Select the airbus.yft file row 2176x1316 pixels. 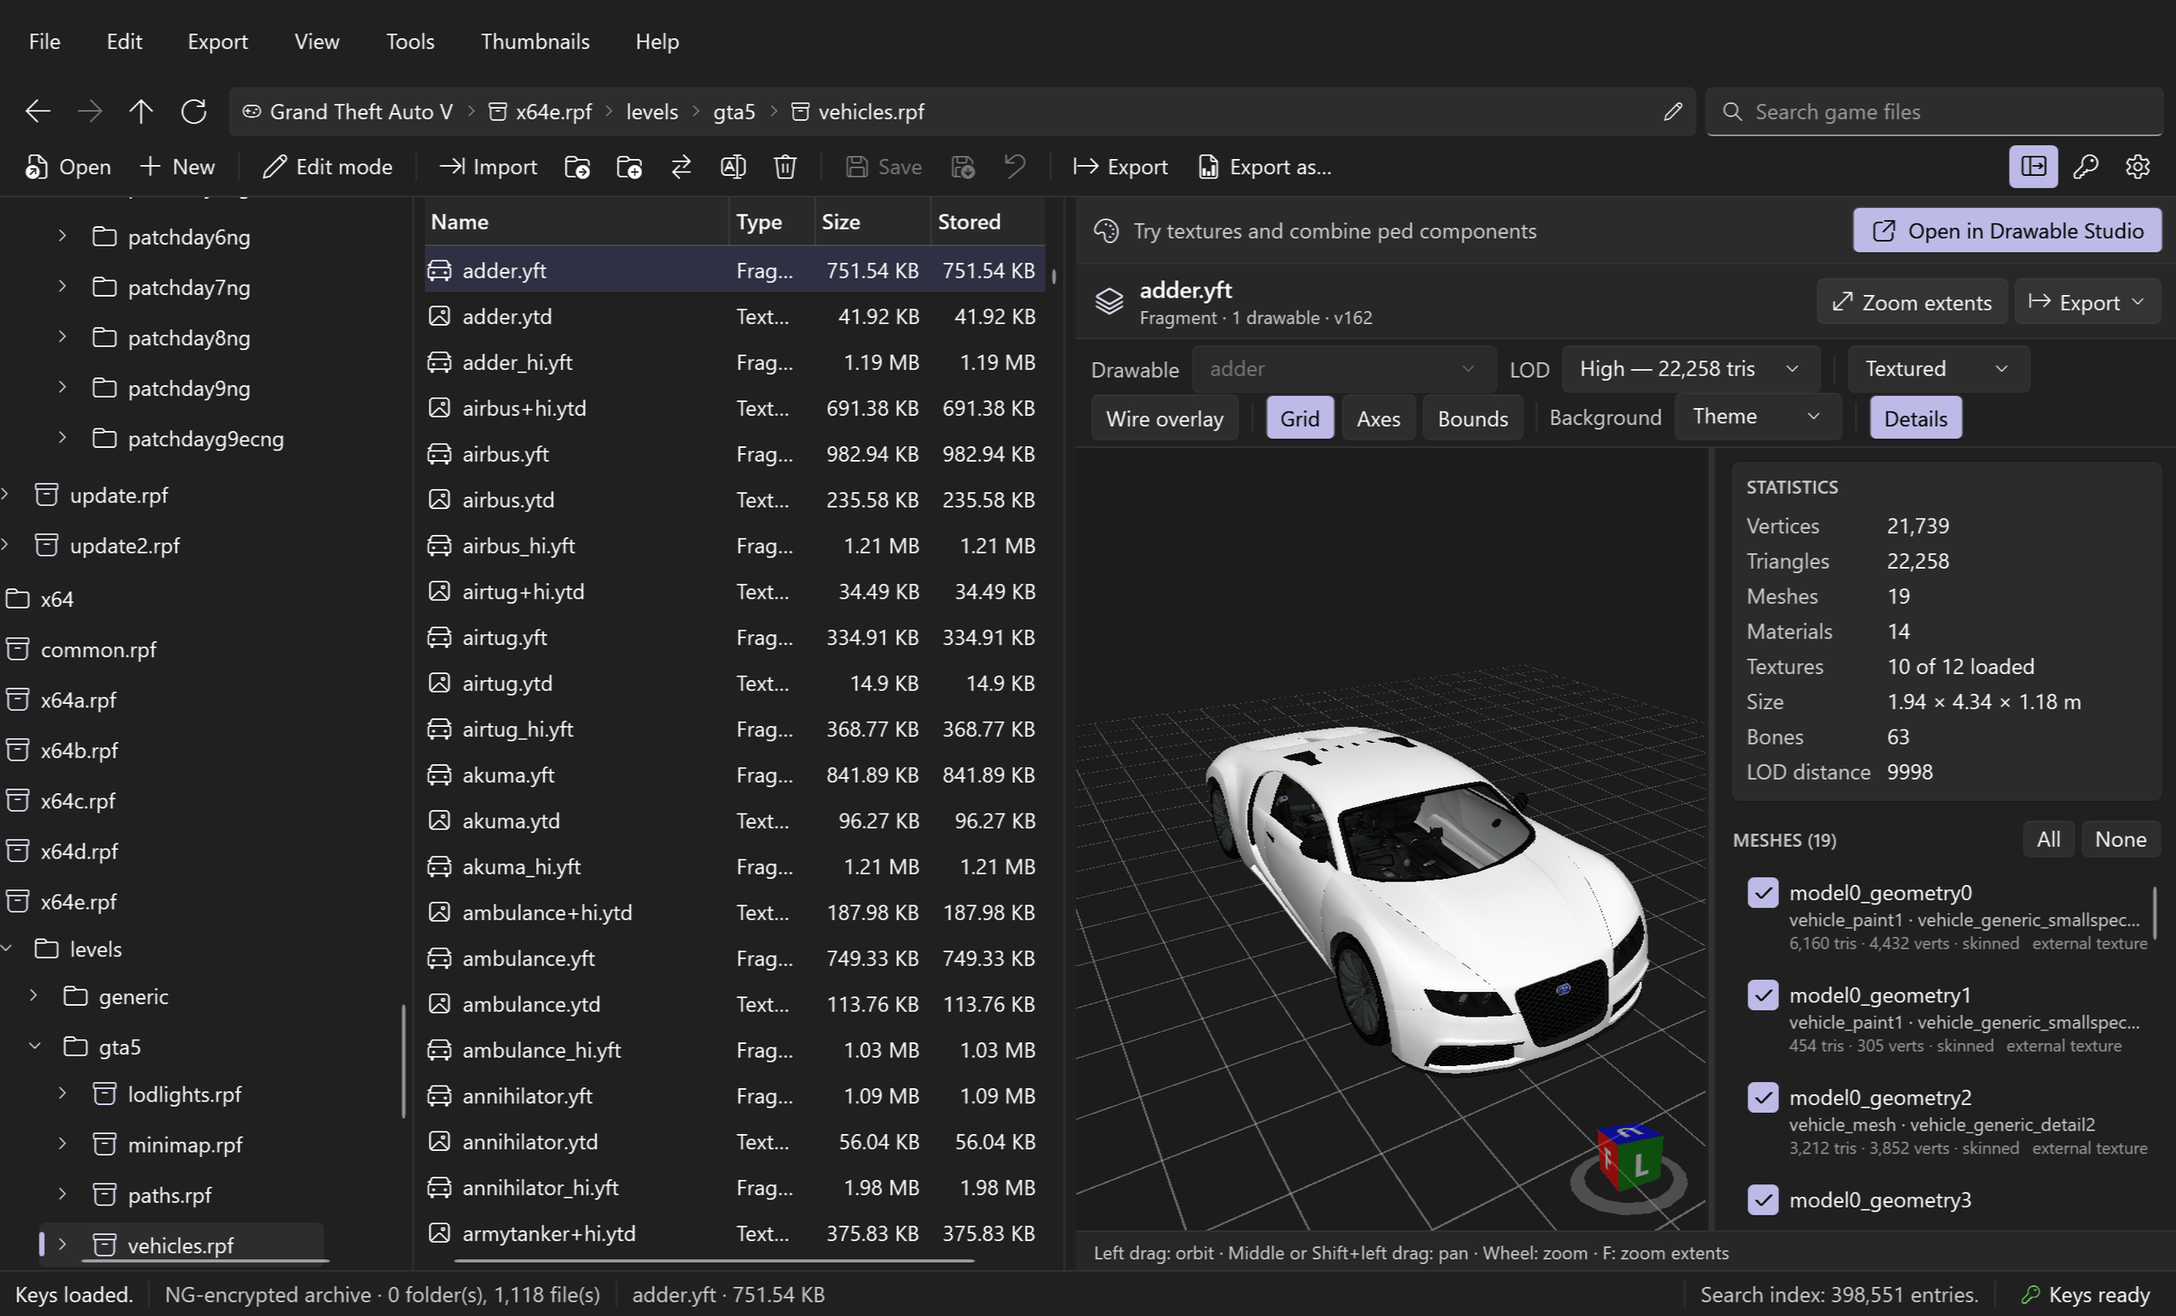(x=734, y=454)
